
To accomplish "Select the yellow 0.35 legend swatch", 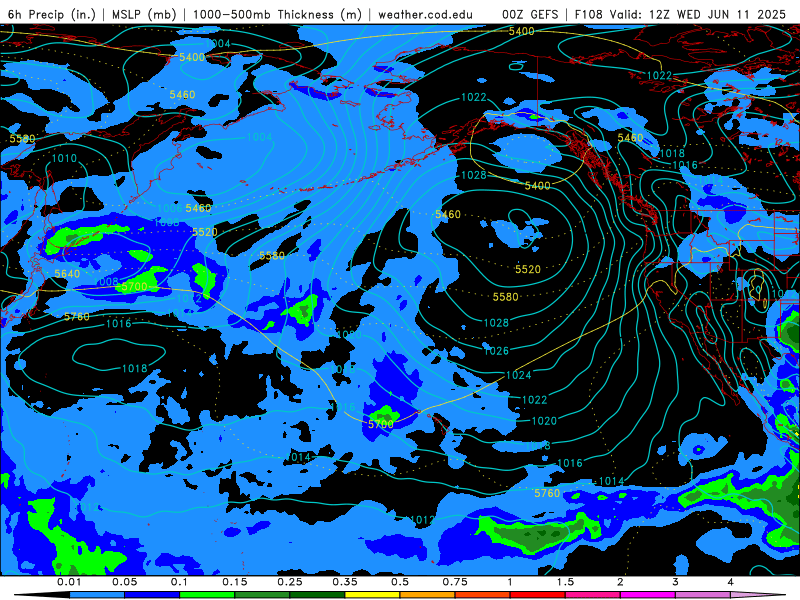I will tap(372, 595).
